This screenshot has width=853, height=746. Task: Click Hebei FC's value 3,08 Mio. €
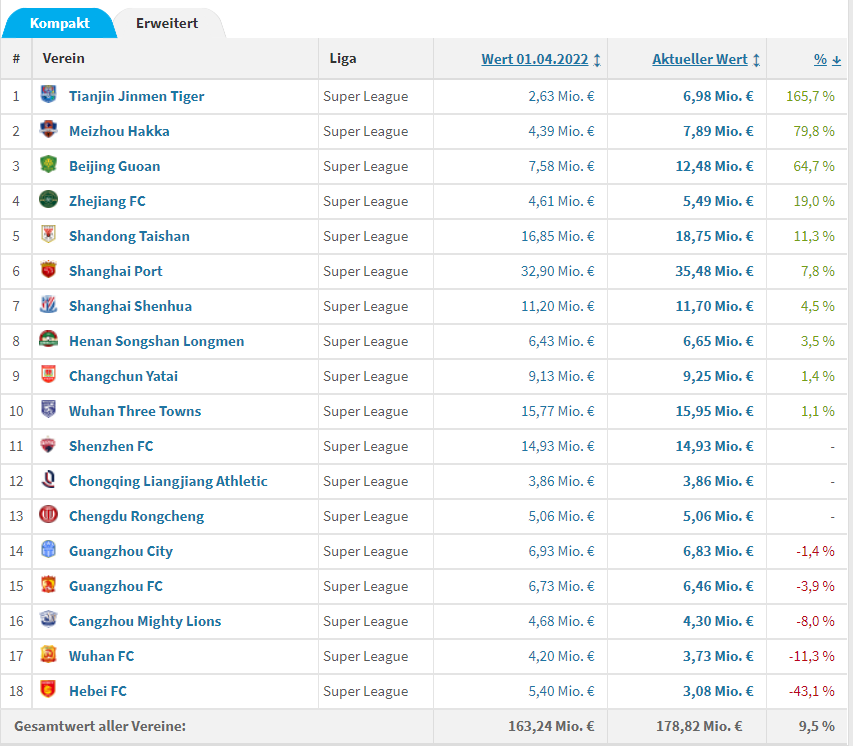(x=718, y=691)
